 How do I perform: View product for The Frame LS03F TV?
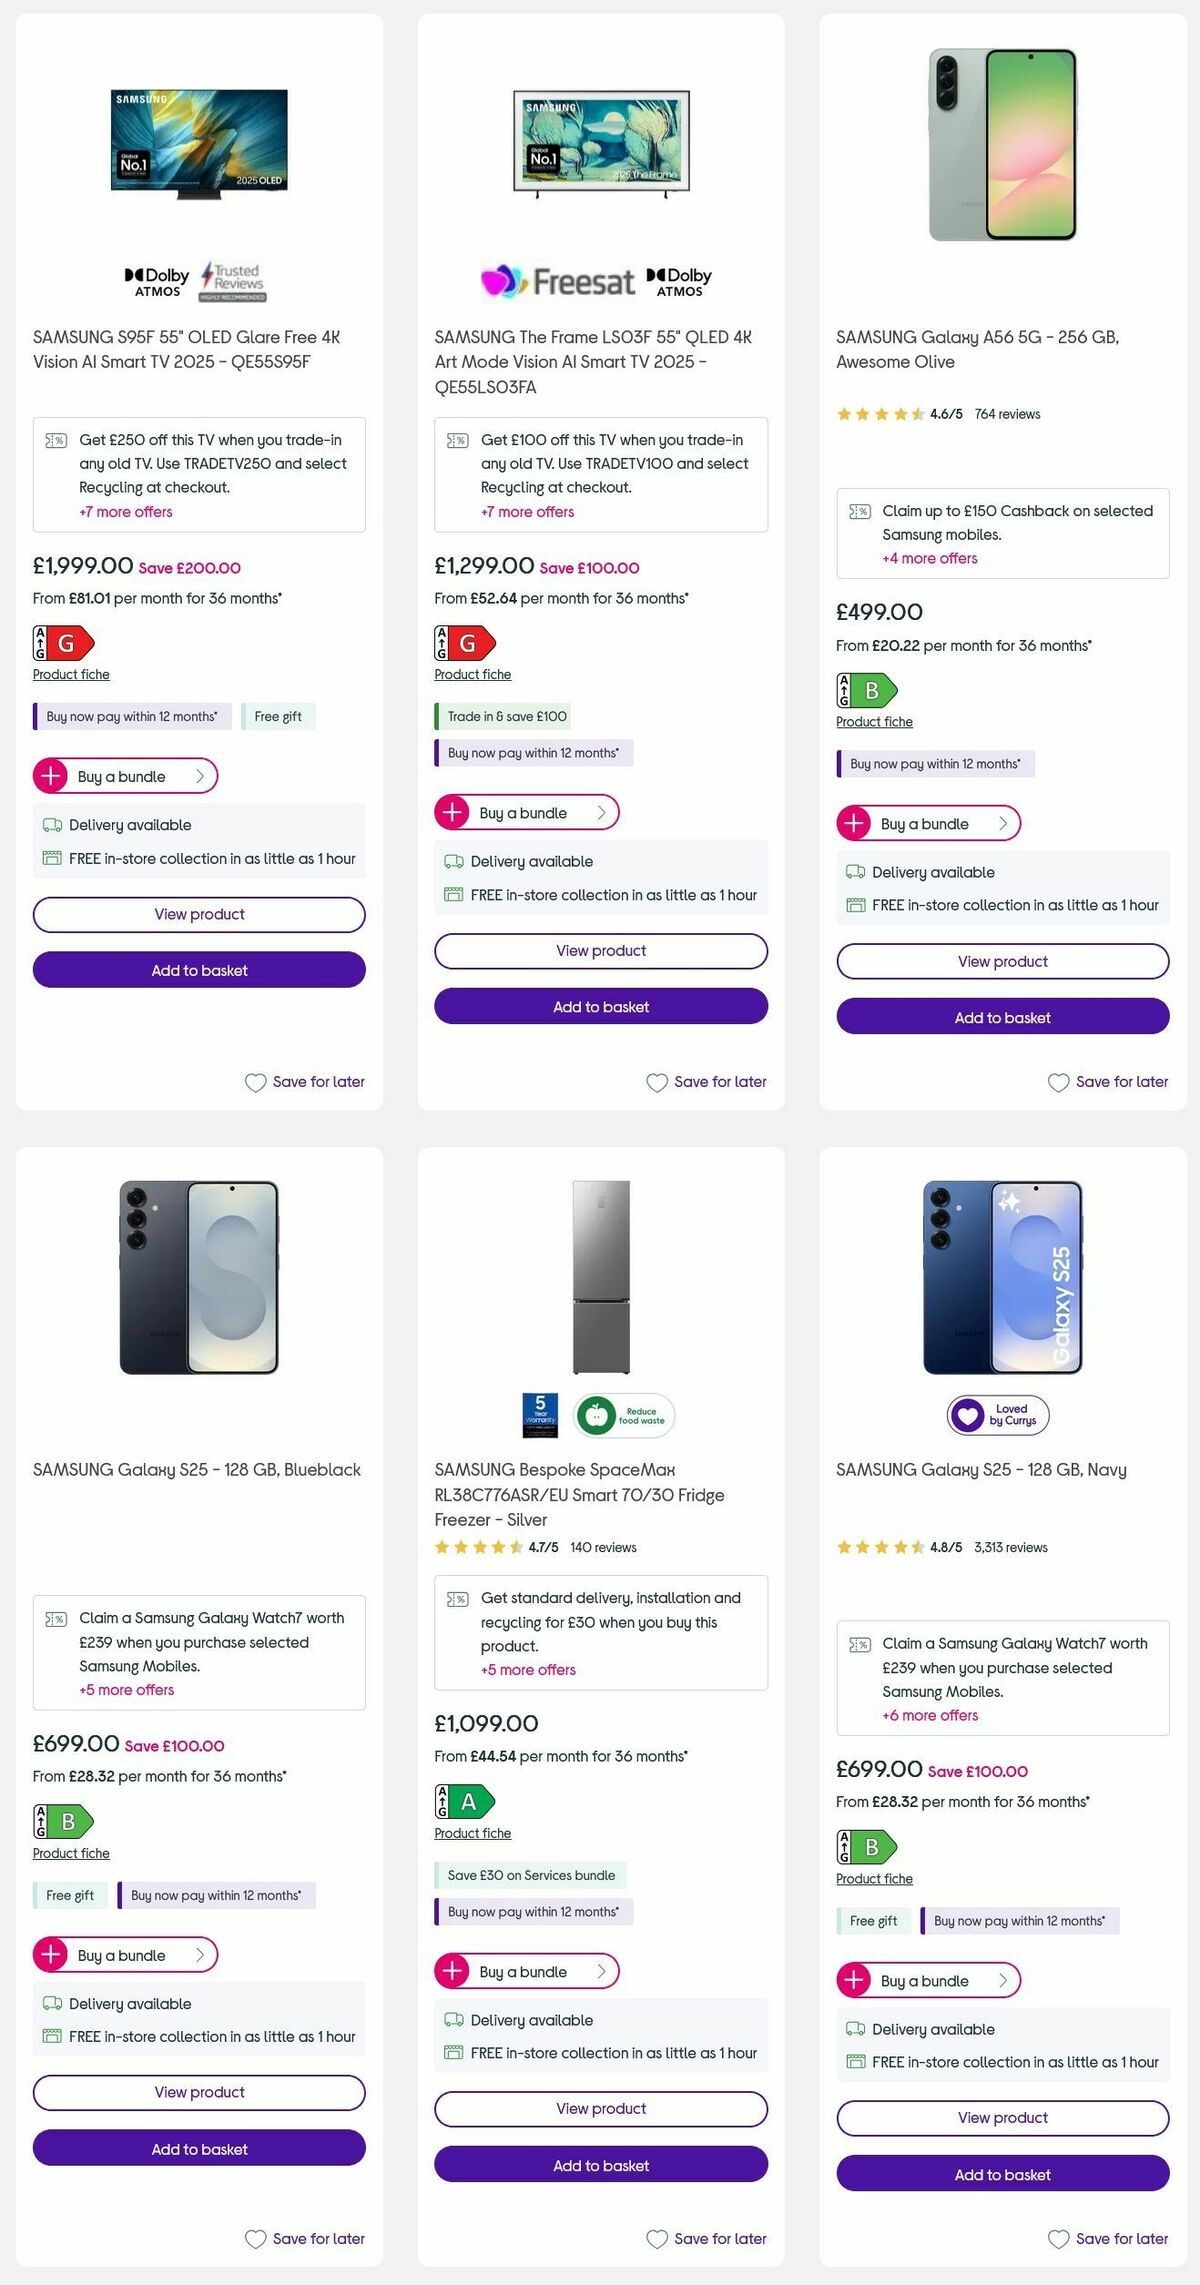[601, 950]
